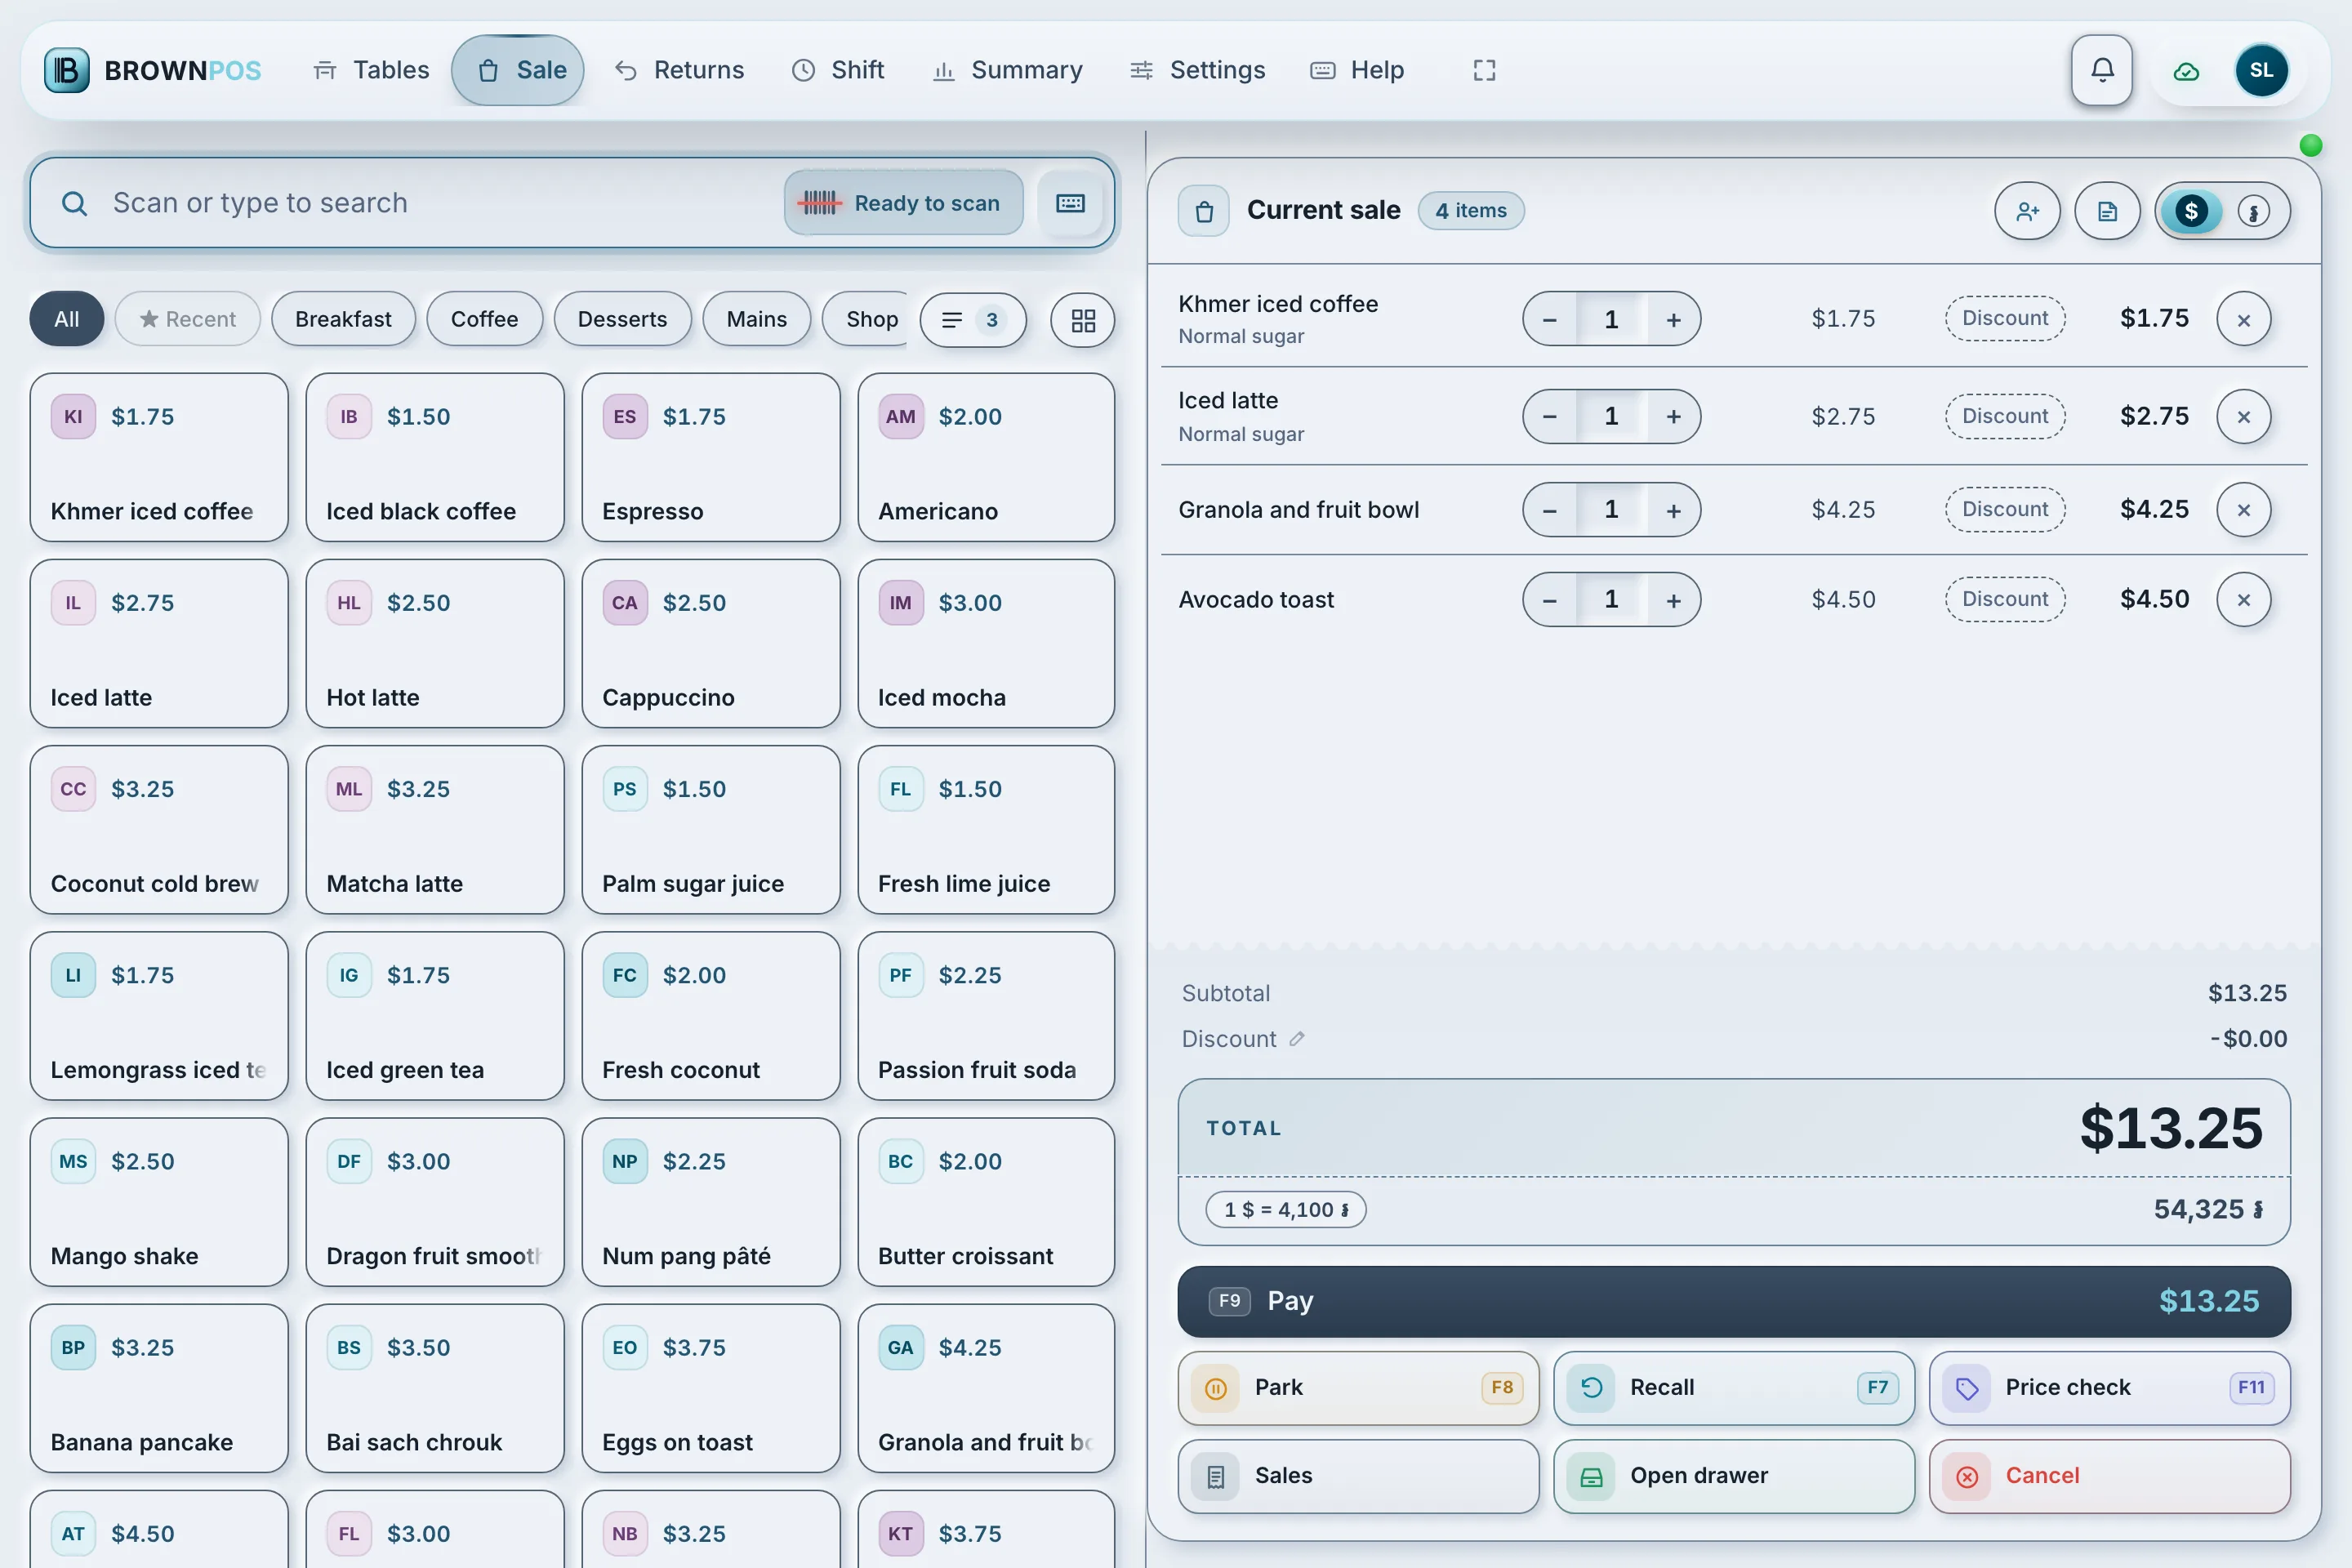Remove Khmer iced coffee from sale
The width and height of the screenshot is (2352, 1568).
point(2243,319)
